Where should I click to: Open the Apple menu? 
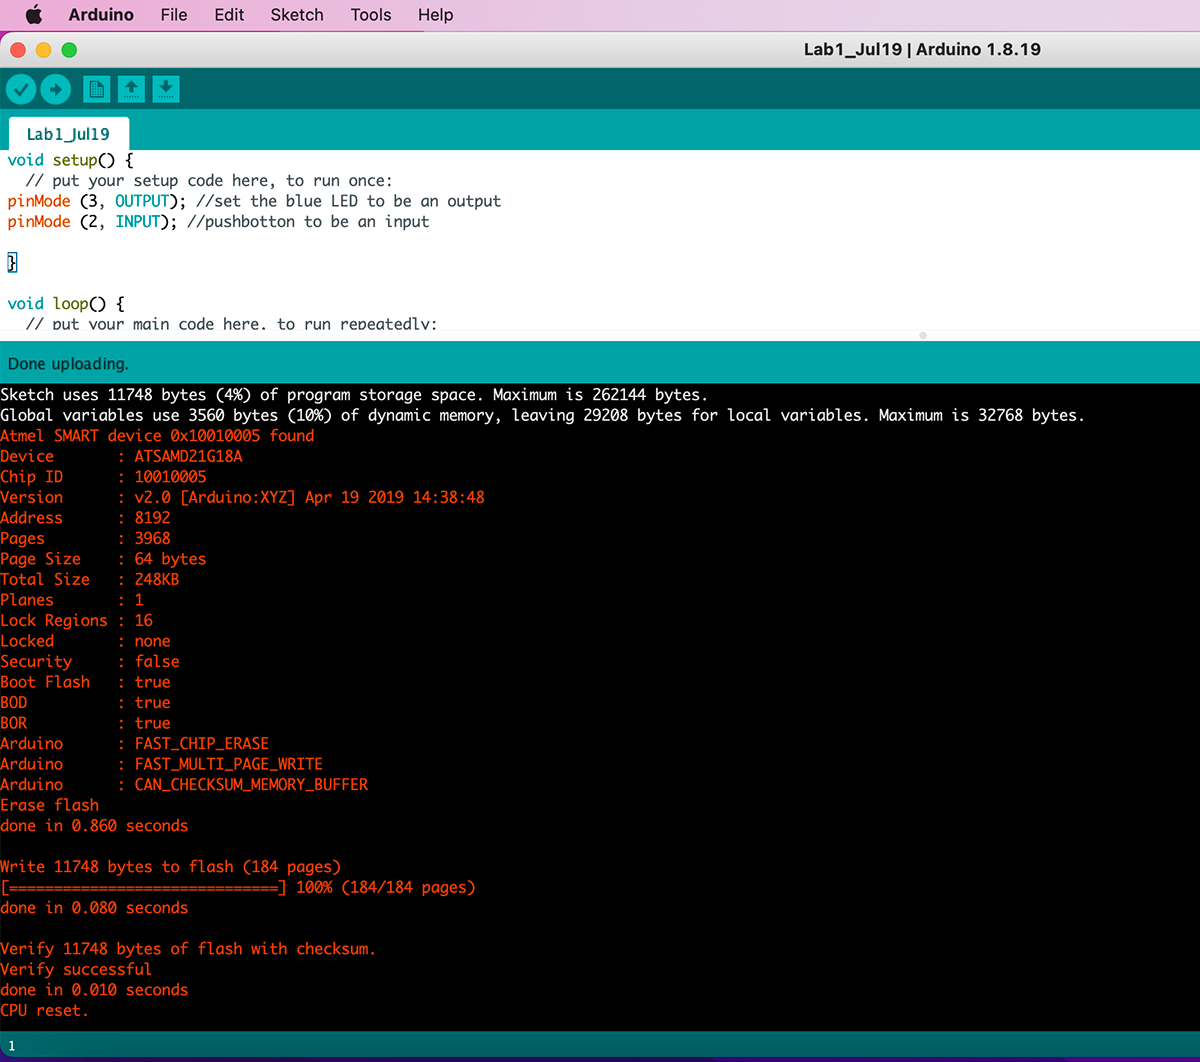(34, 15)
